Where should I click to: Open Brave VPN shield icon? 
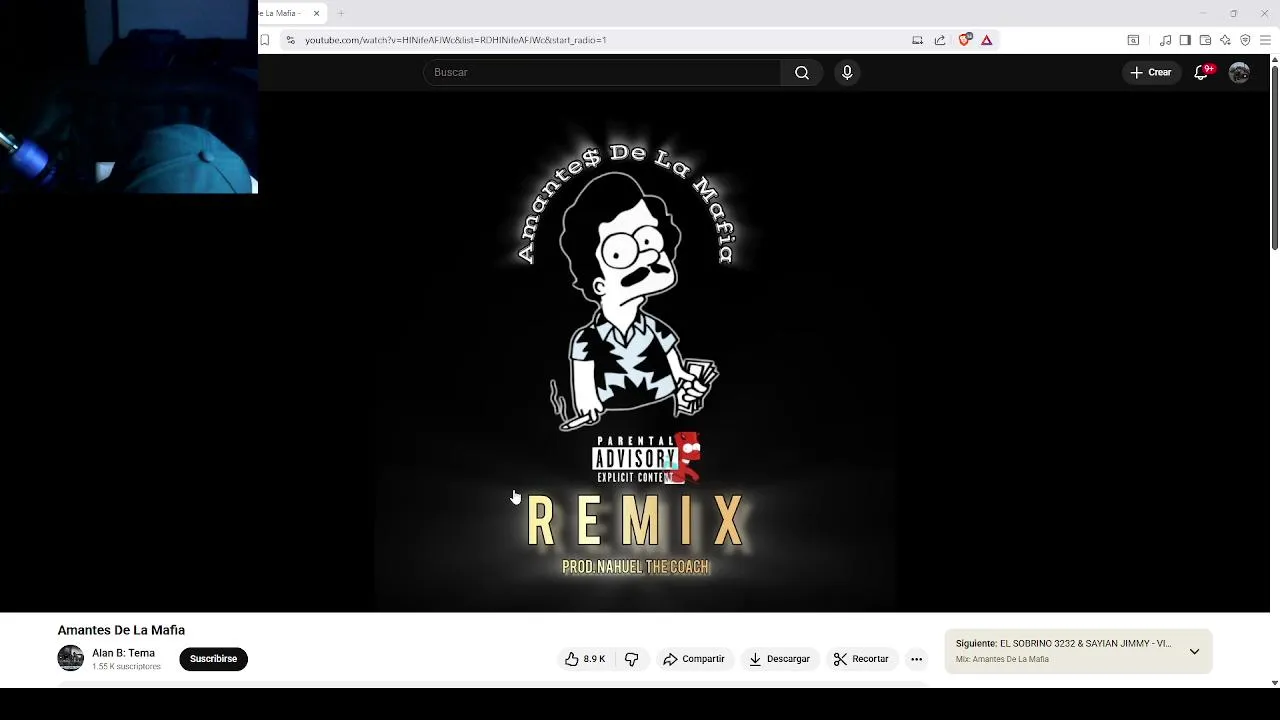(1245, 40)
